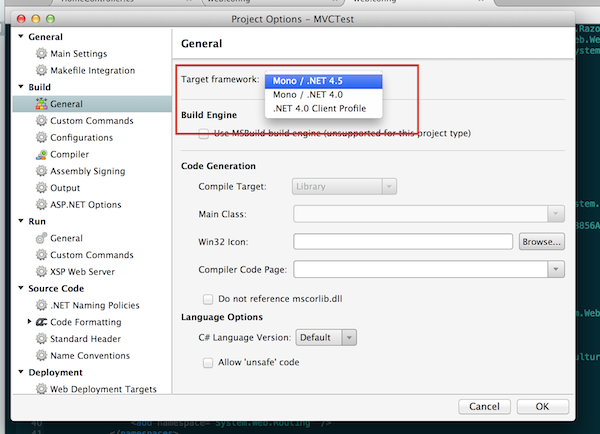Image resolution: width=600 pixels, height=434 pixels.
Task: Click the Configurations gear icon
Action: [41, 137]
